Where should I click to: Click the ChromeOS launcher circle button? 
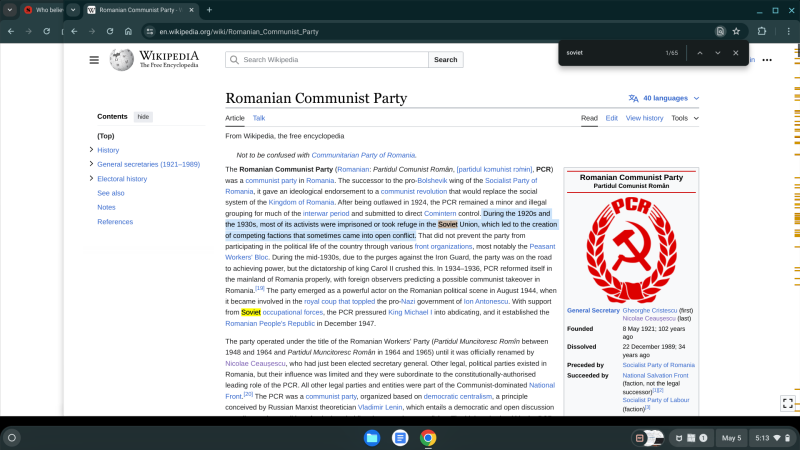point(12,438)
